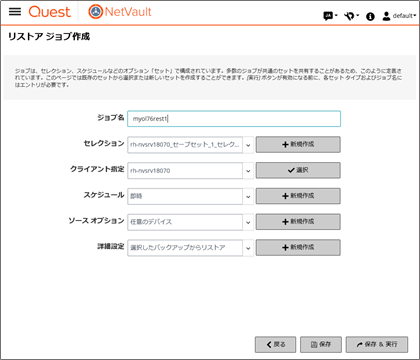Click the ジョブ名 field label
Viewport: 420px width, 360px height.
[x=111, y=117]
